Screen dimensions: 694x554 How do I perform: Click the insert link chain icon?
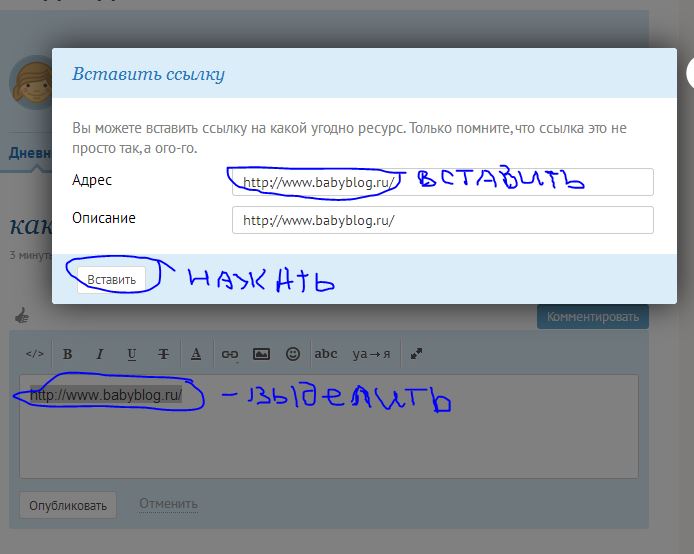[x=230, y=354]
